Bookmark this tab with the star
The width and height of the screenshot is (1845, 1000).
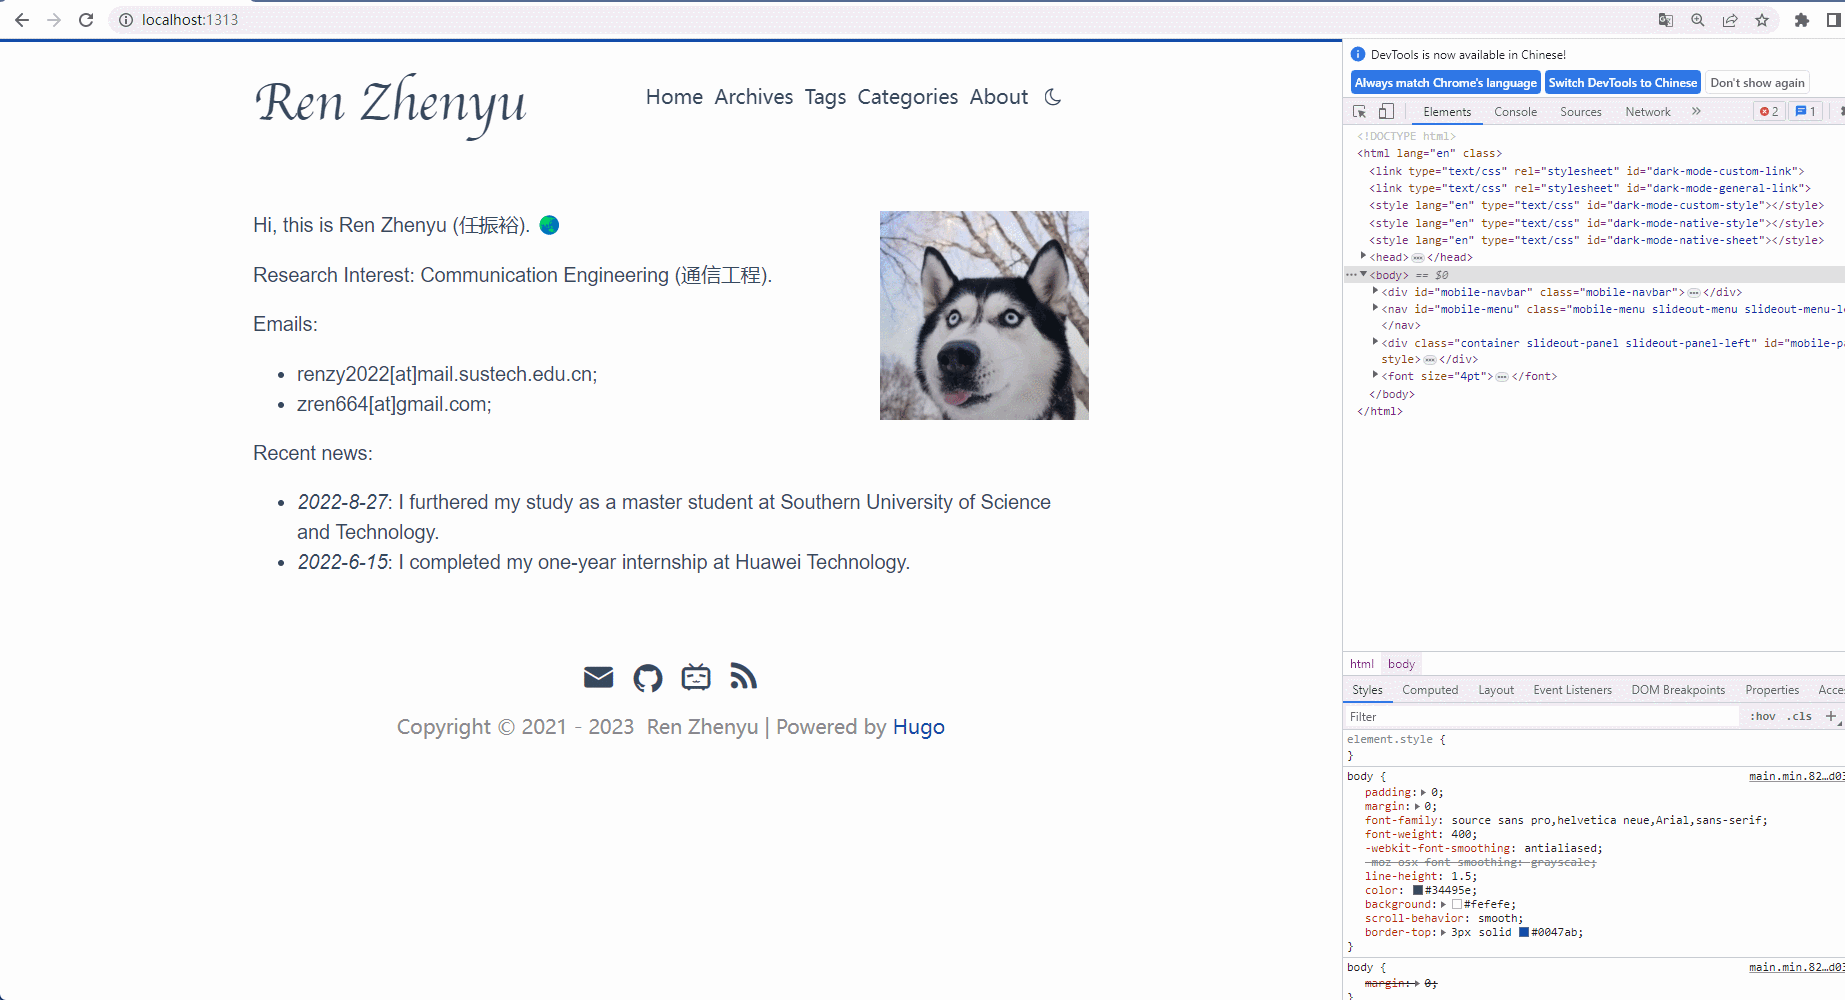[x=1762, y=20]
